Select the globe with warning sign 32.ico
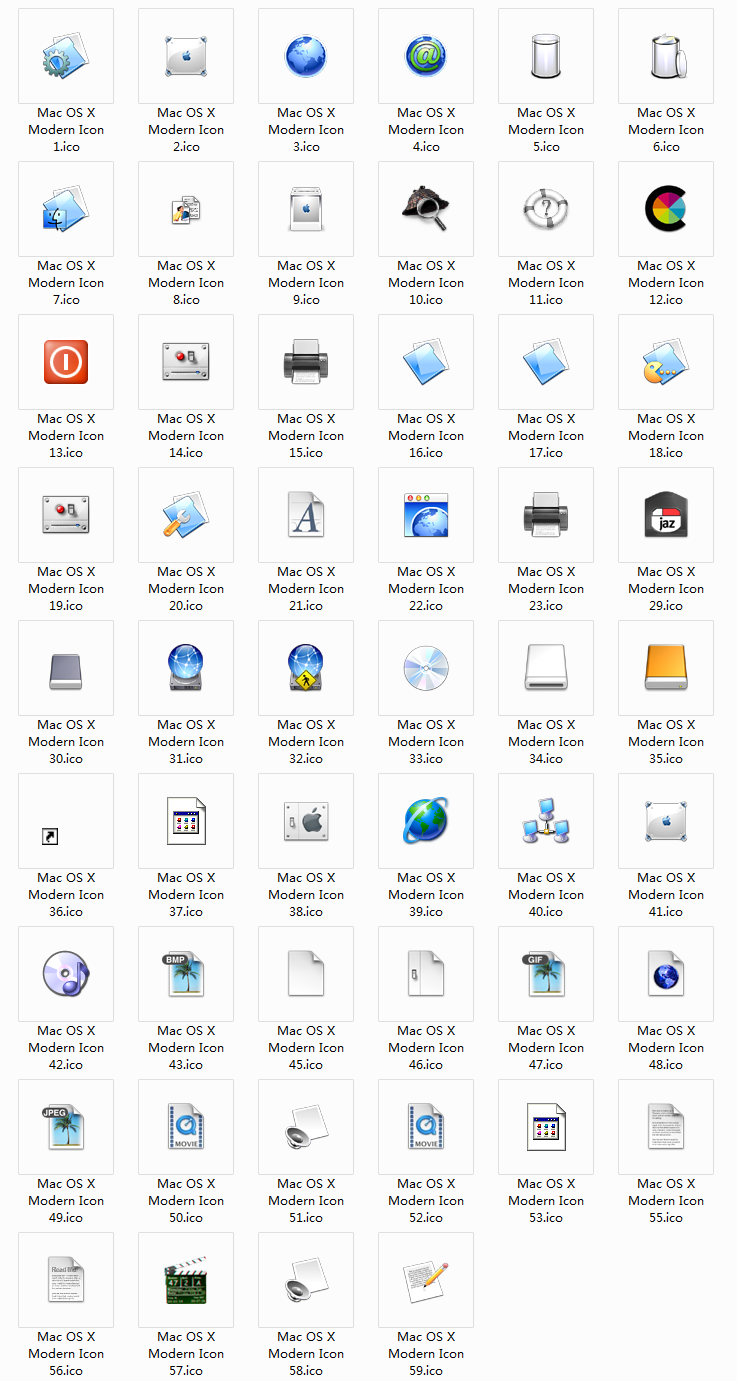This screenshot has width=737, height=1381. (306, 668)
